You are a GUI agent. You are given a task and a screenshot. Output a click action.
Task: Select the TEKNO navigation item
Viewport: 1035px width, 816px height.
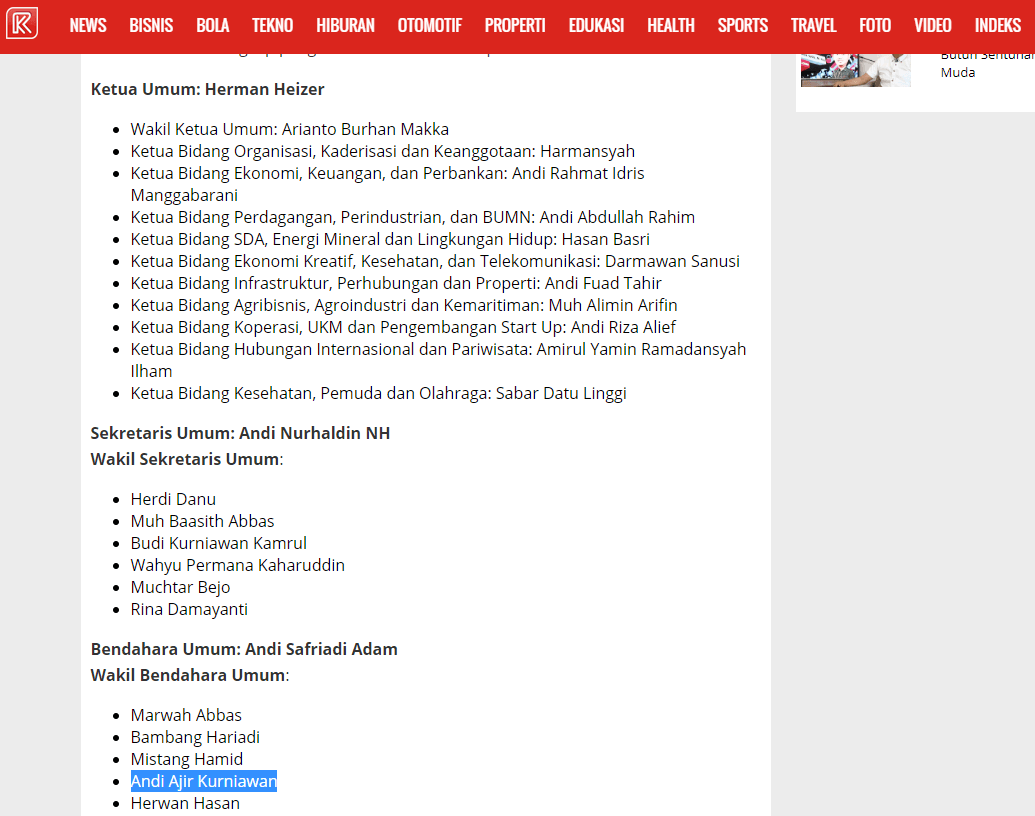click(x=273, y=25)
